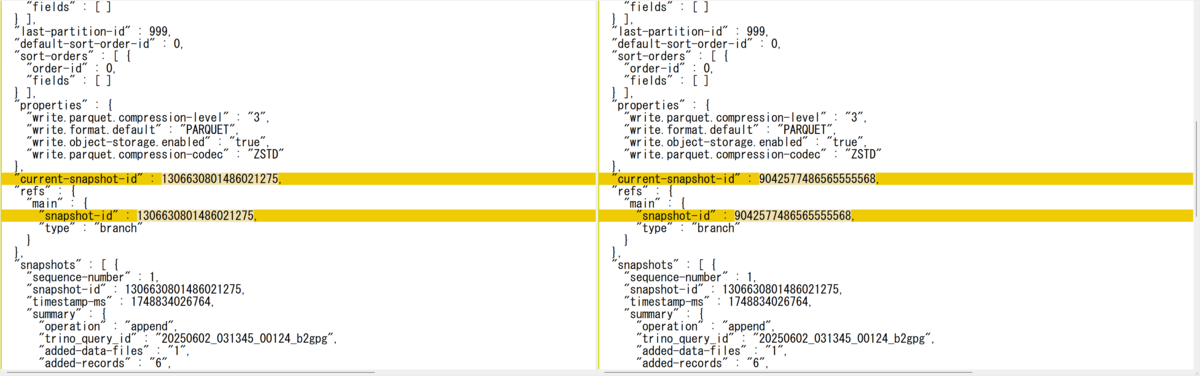This screenshot has height=376, width=1200.
Task: Select "type" : "branch" in left pane
Action: pyautogui.click(x=91, y=227)
